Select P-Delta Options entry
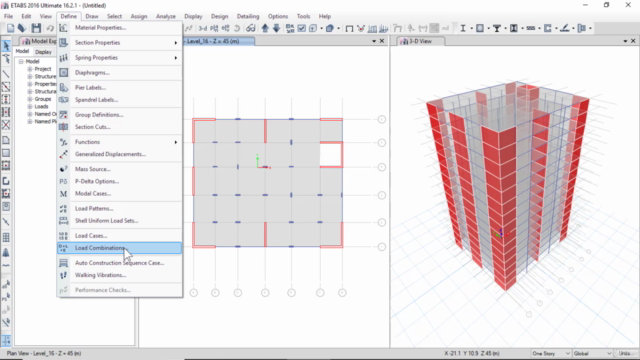The width and height of the screenshot is (640, 360). (x=119, y=181)
